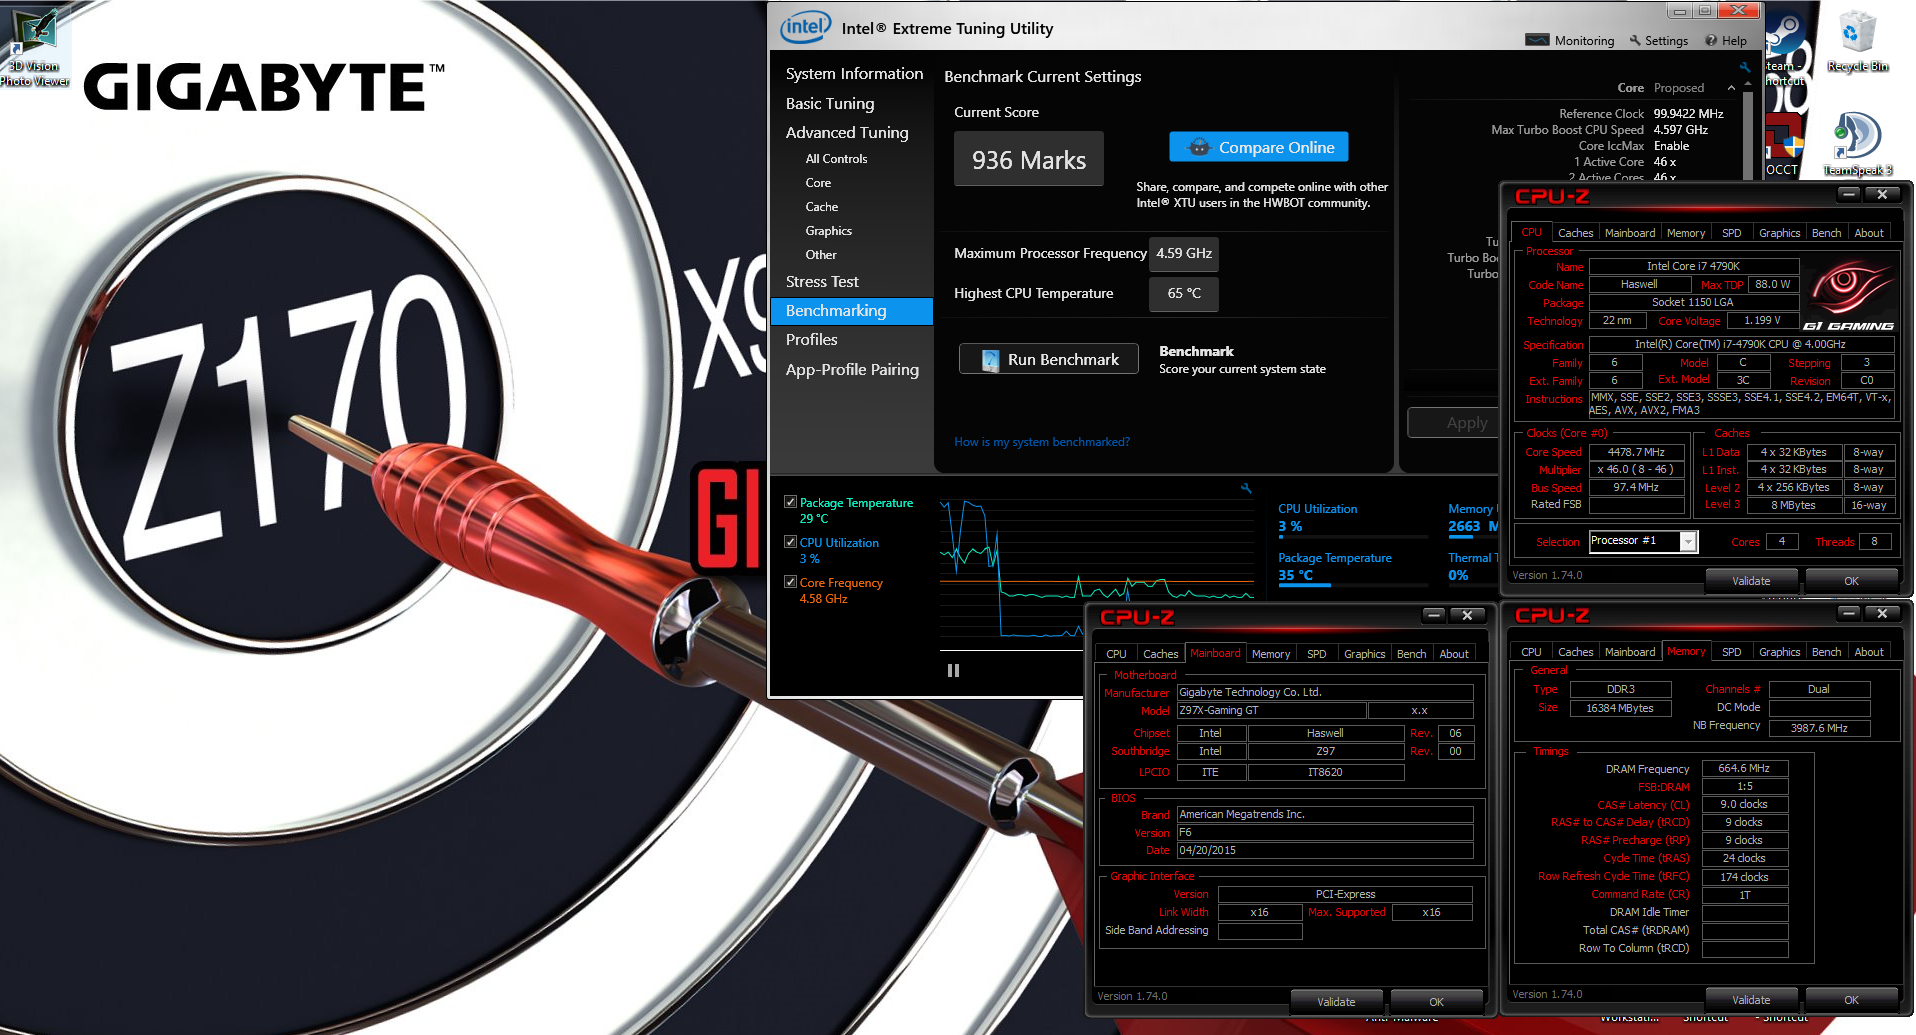
Task: Open Graphics tab in Mainboard CPU-Z window
Action: pos(1364,653)
